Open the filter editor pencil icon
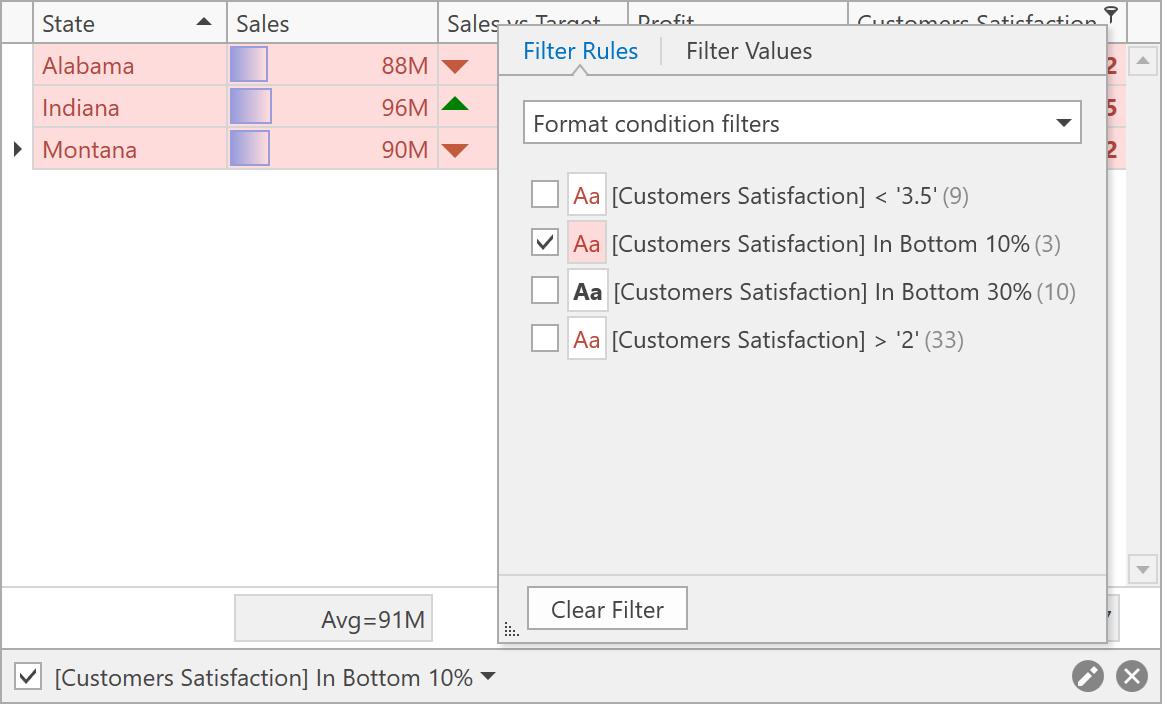This screenshot has width=1162, height=704. click(1088, 677)
